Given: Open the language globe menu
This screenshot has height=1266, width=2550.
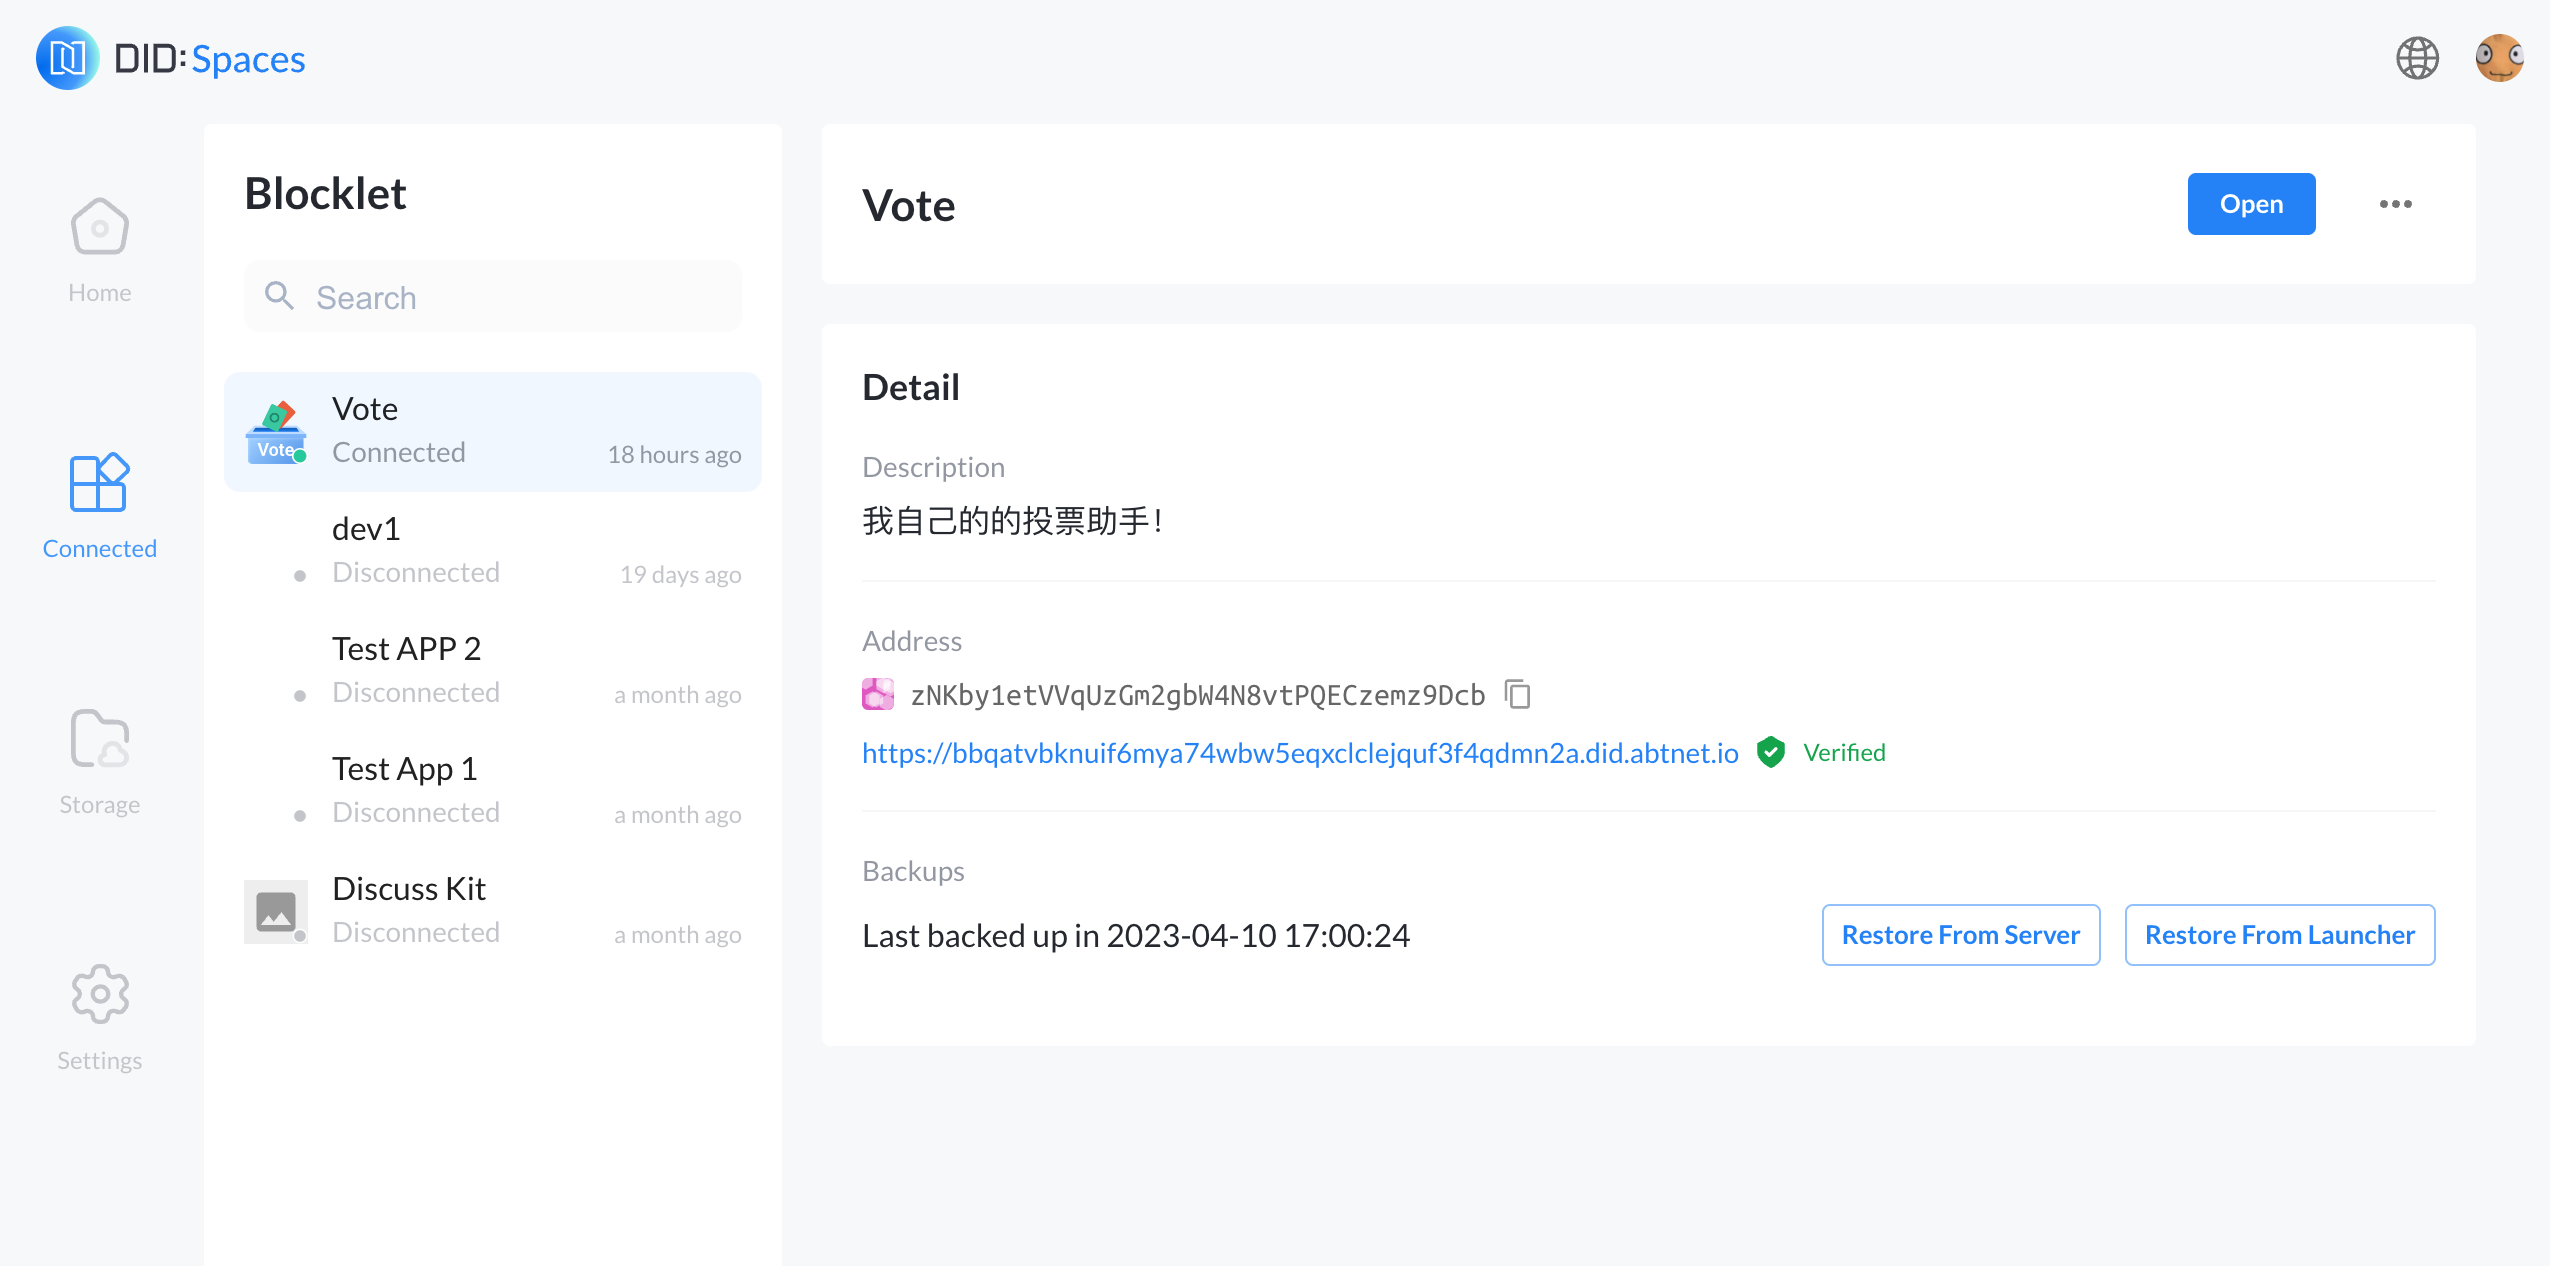Looking at the screenshot, I should pos(2417,59).
